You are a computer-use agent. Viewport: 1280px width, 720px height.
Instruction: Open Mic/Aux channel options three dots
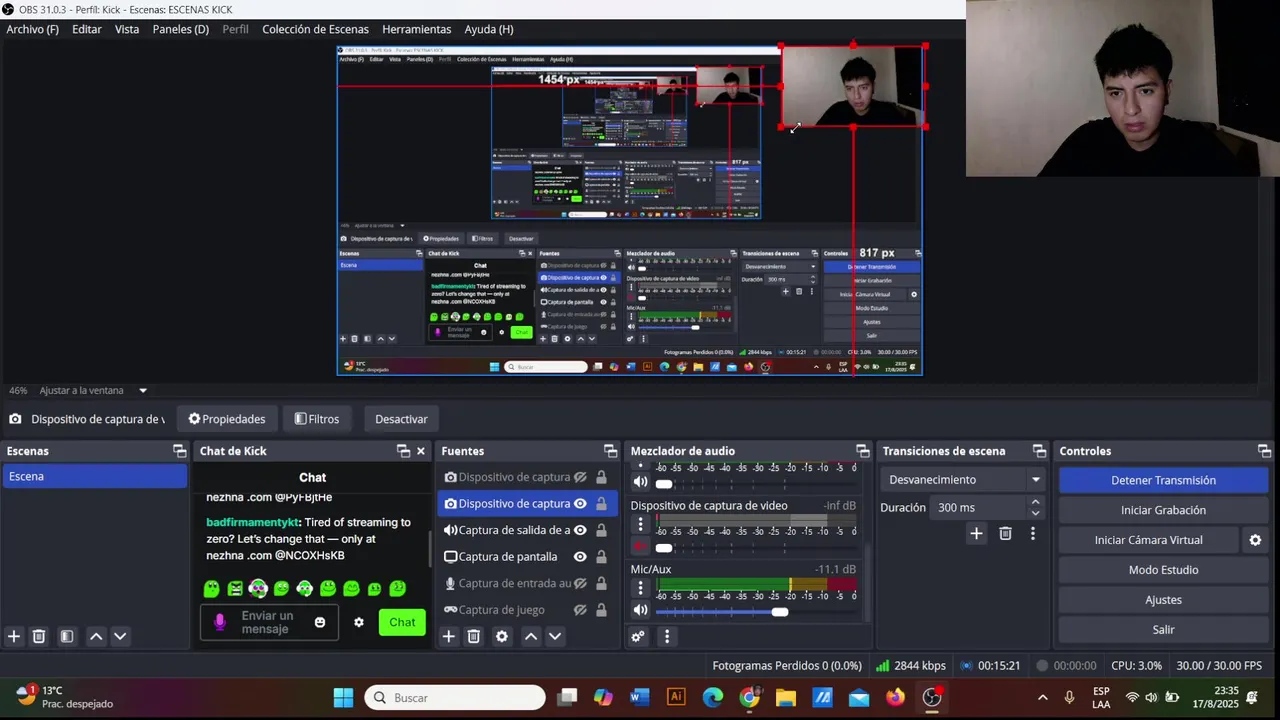[641, 588]
